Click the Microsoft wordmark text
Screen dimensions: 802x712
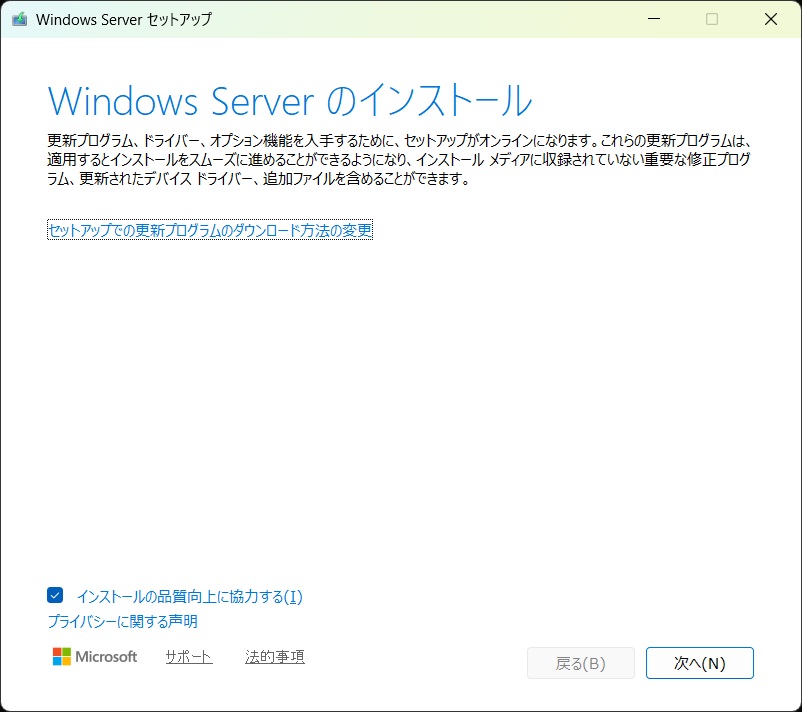[x=108, y=657]
